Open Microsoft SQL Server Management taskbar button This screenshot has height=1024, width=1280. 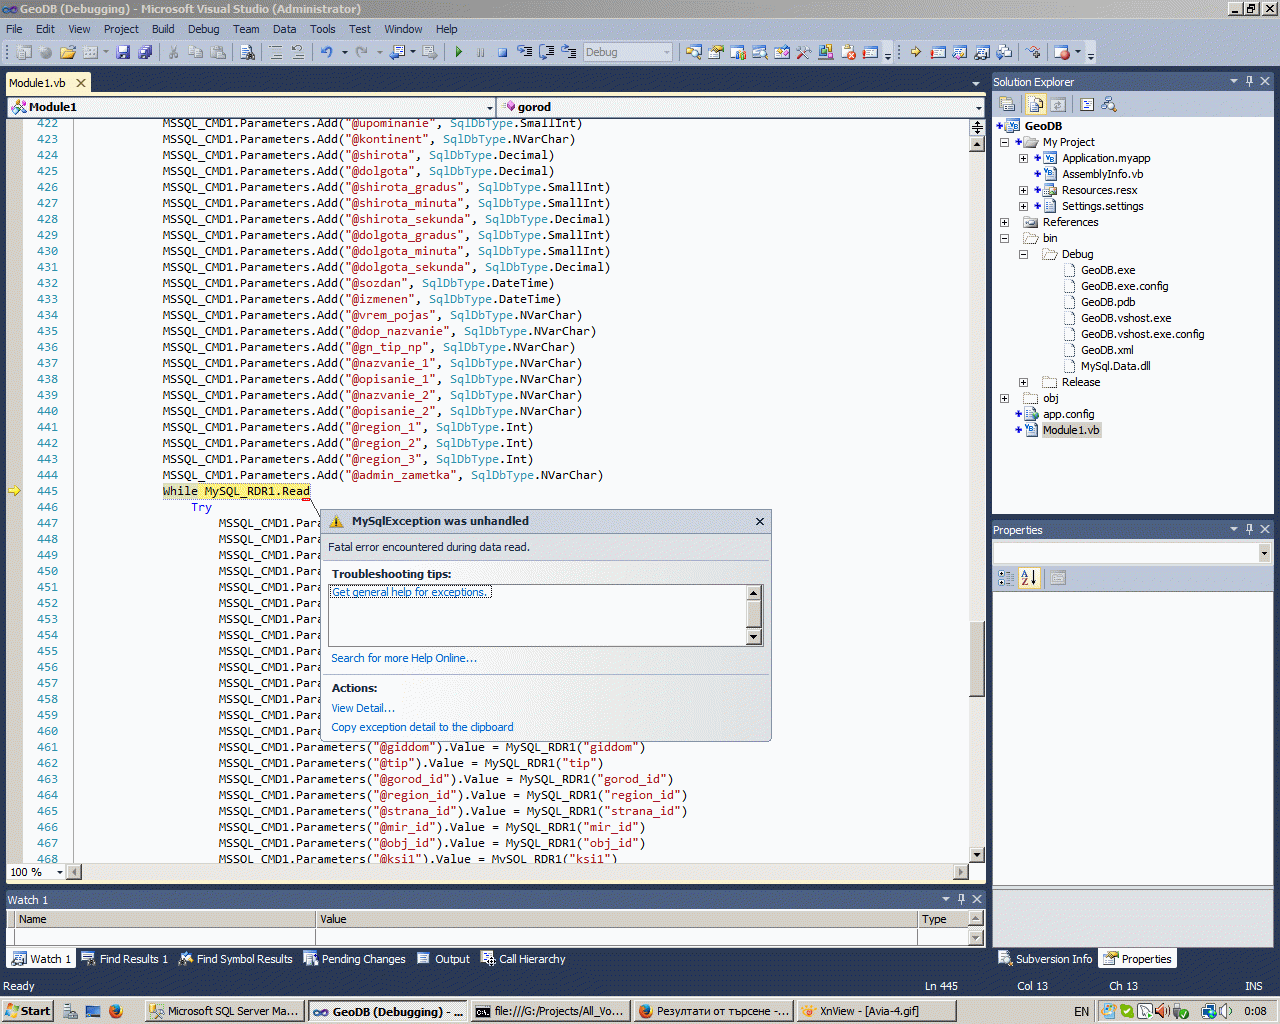tap(224, 1011)
